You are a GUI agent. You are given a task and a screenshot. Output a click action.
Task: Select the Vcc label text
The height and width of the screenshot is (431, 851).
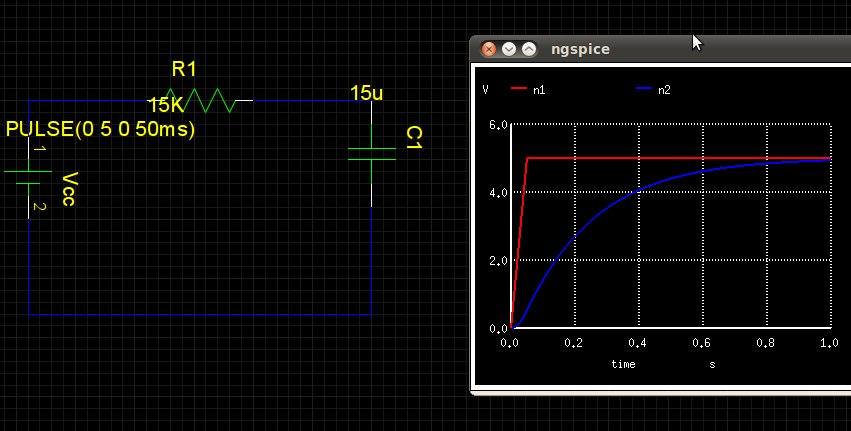68,188
